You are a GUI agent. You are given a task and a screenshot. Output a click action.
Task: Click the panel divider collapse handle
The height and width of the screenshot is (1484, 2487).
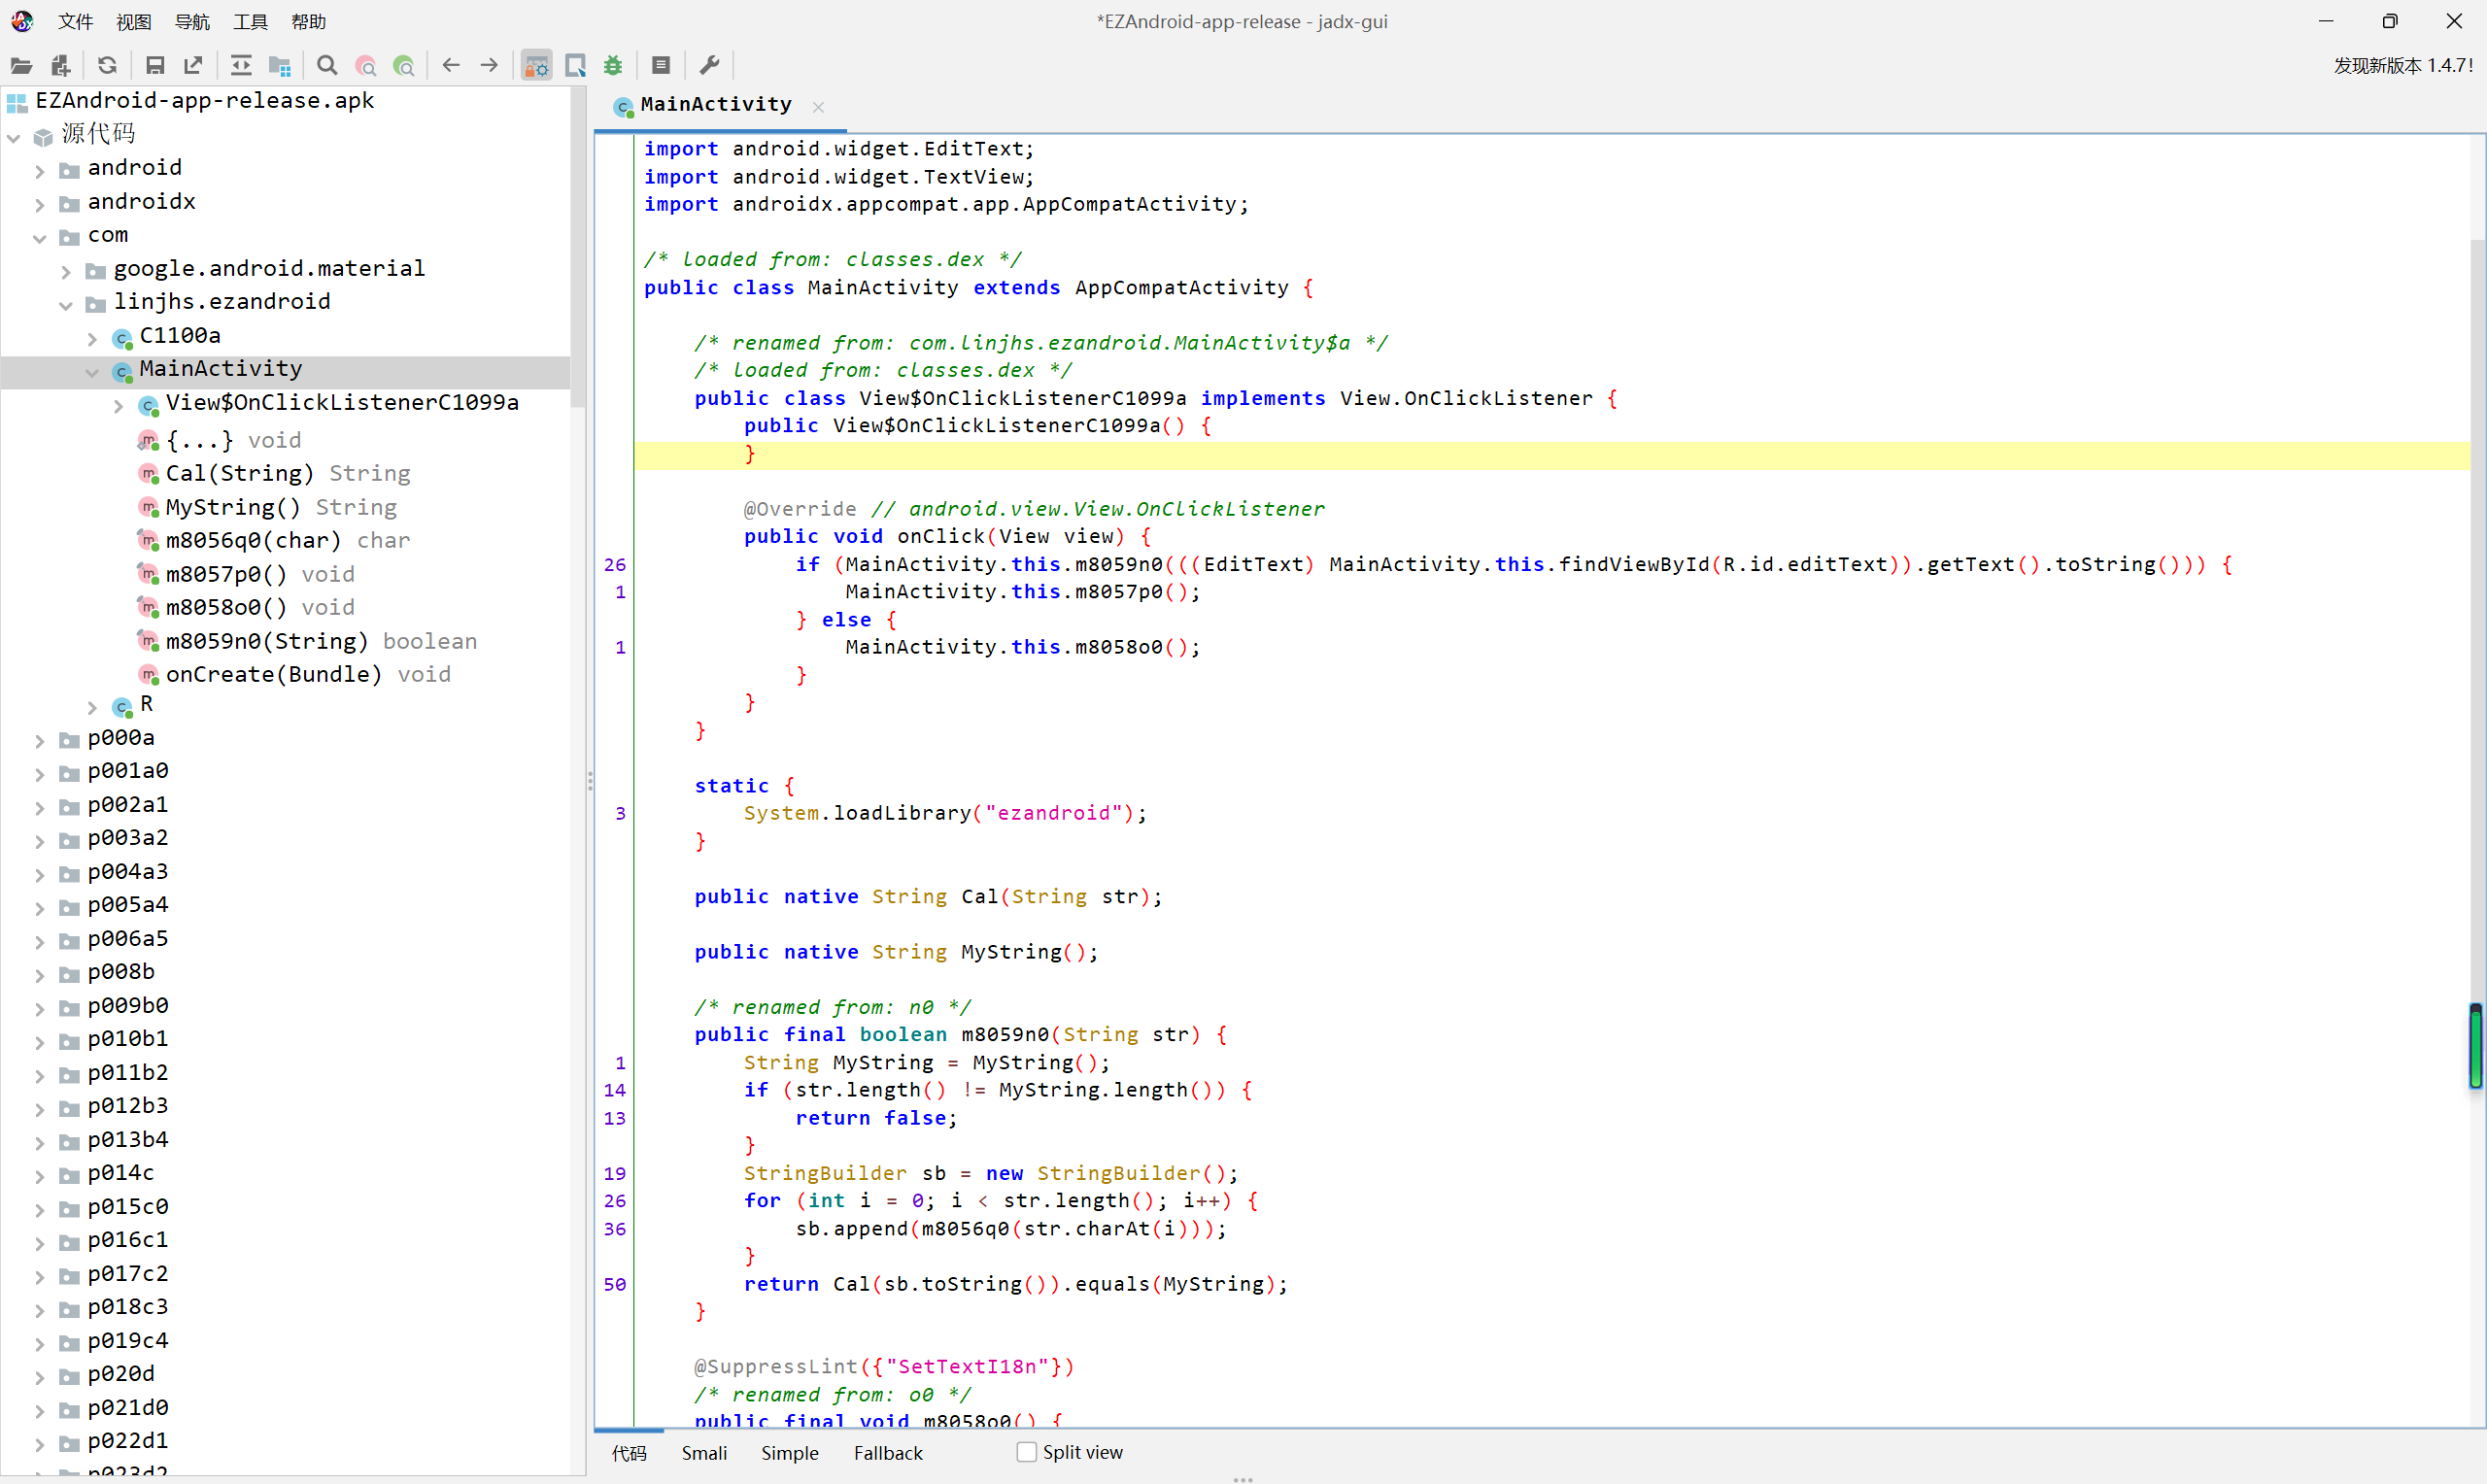point(590,781)
